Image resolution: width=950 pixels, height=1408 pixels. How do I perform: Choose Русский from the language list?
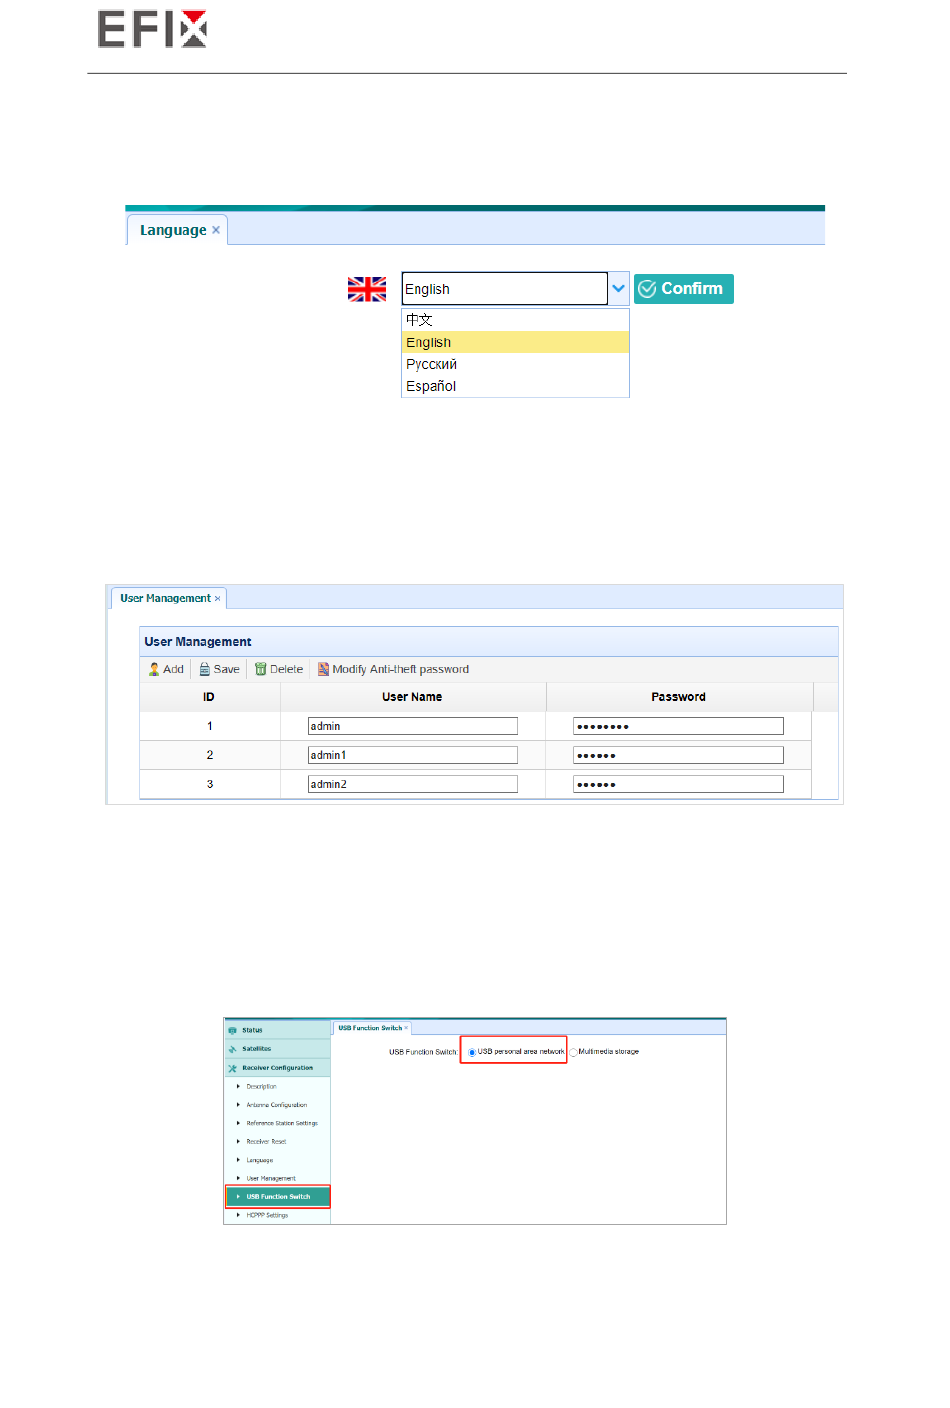point(431,364)
